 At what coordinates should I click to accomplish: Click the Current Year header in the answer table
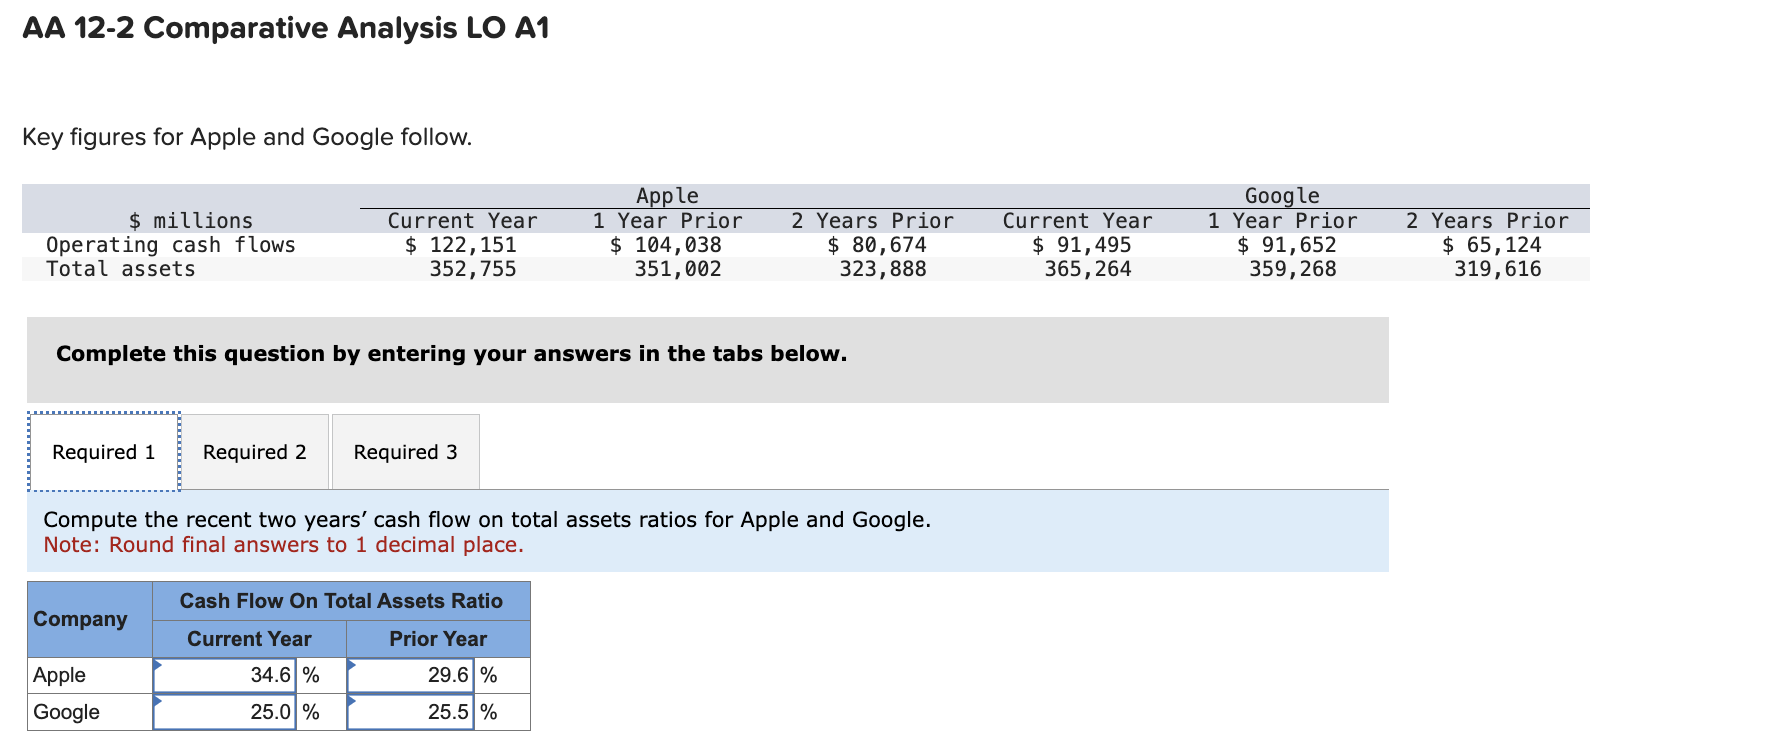(x=249, y=639)
